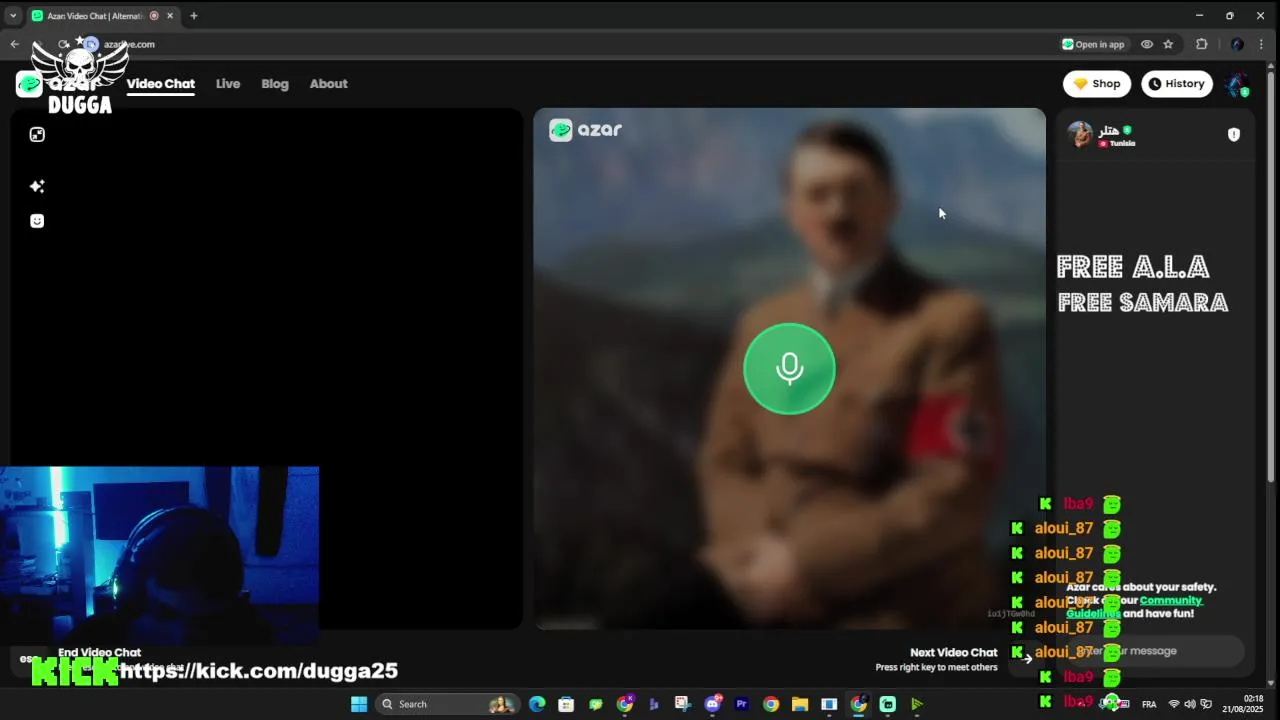Open the sparkle effects icon

[x=37, y=186]
